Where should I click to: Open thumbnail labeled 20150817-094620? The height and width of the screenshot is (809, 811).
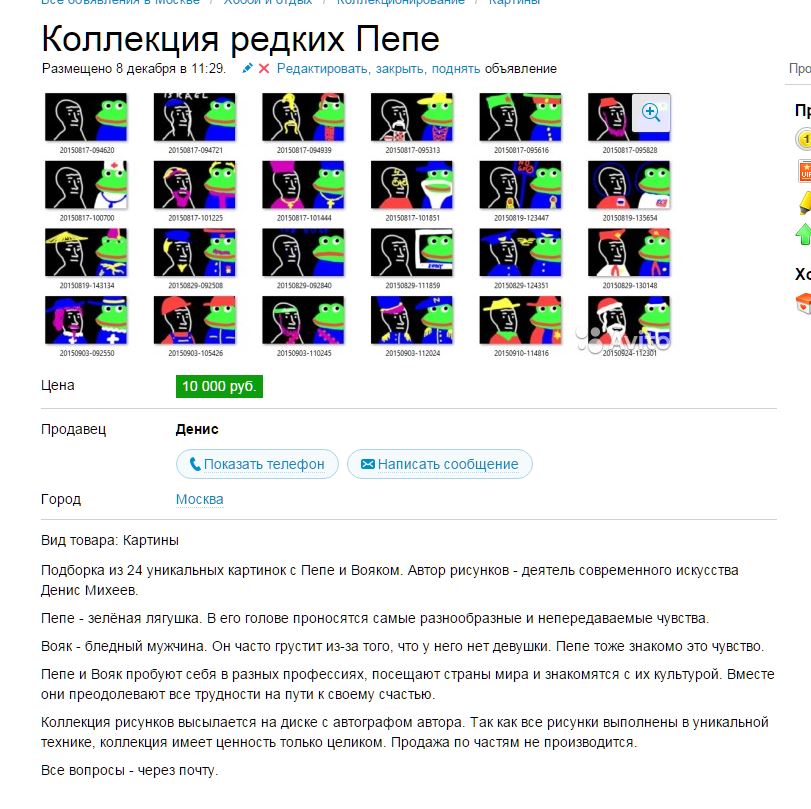(86, 117)
